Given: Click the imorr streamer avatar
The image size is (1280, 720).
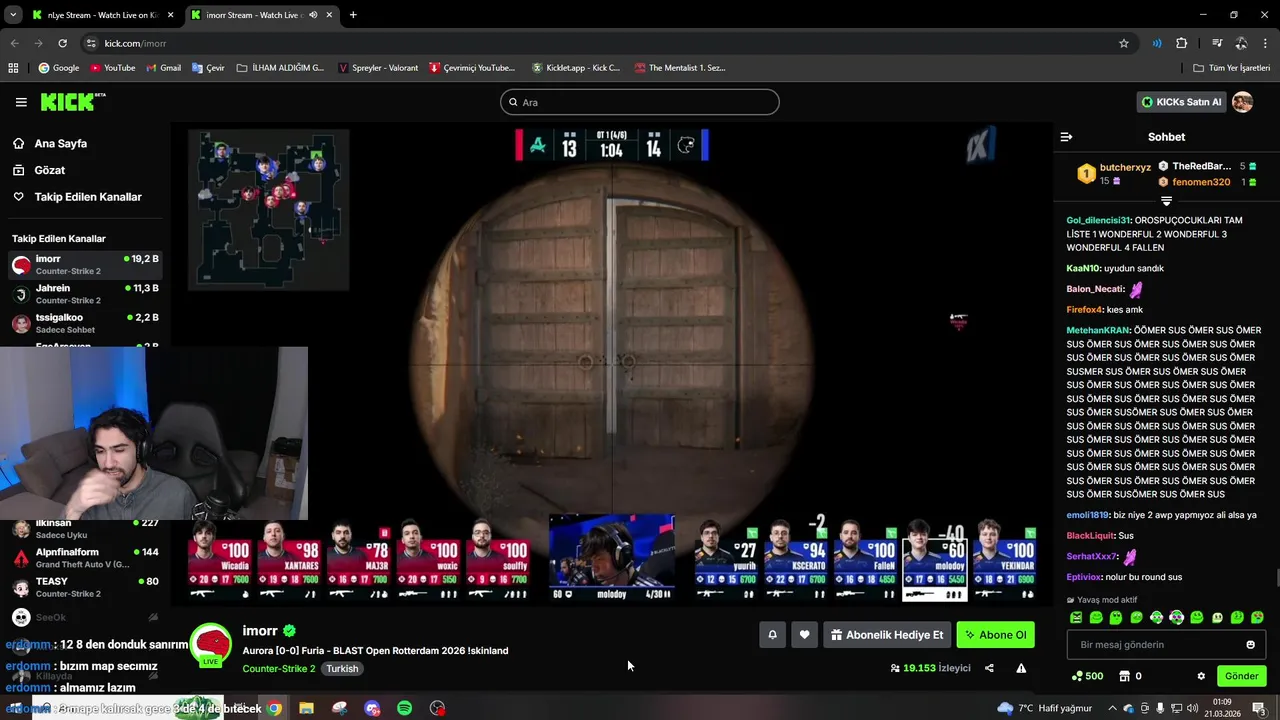Looking at the screenshot, I should [x=211, y=644].
